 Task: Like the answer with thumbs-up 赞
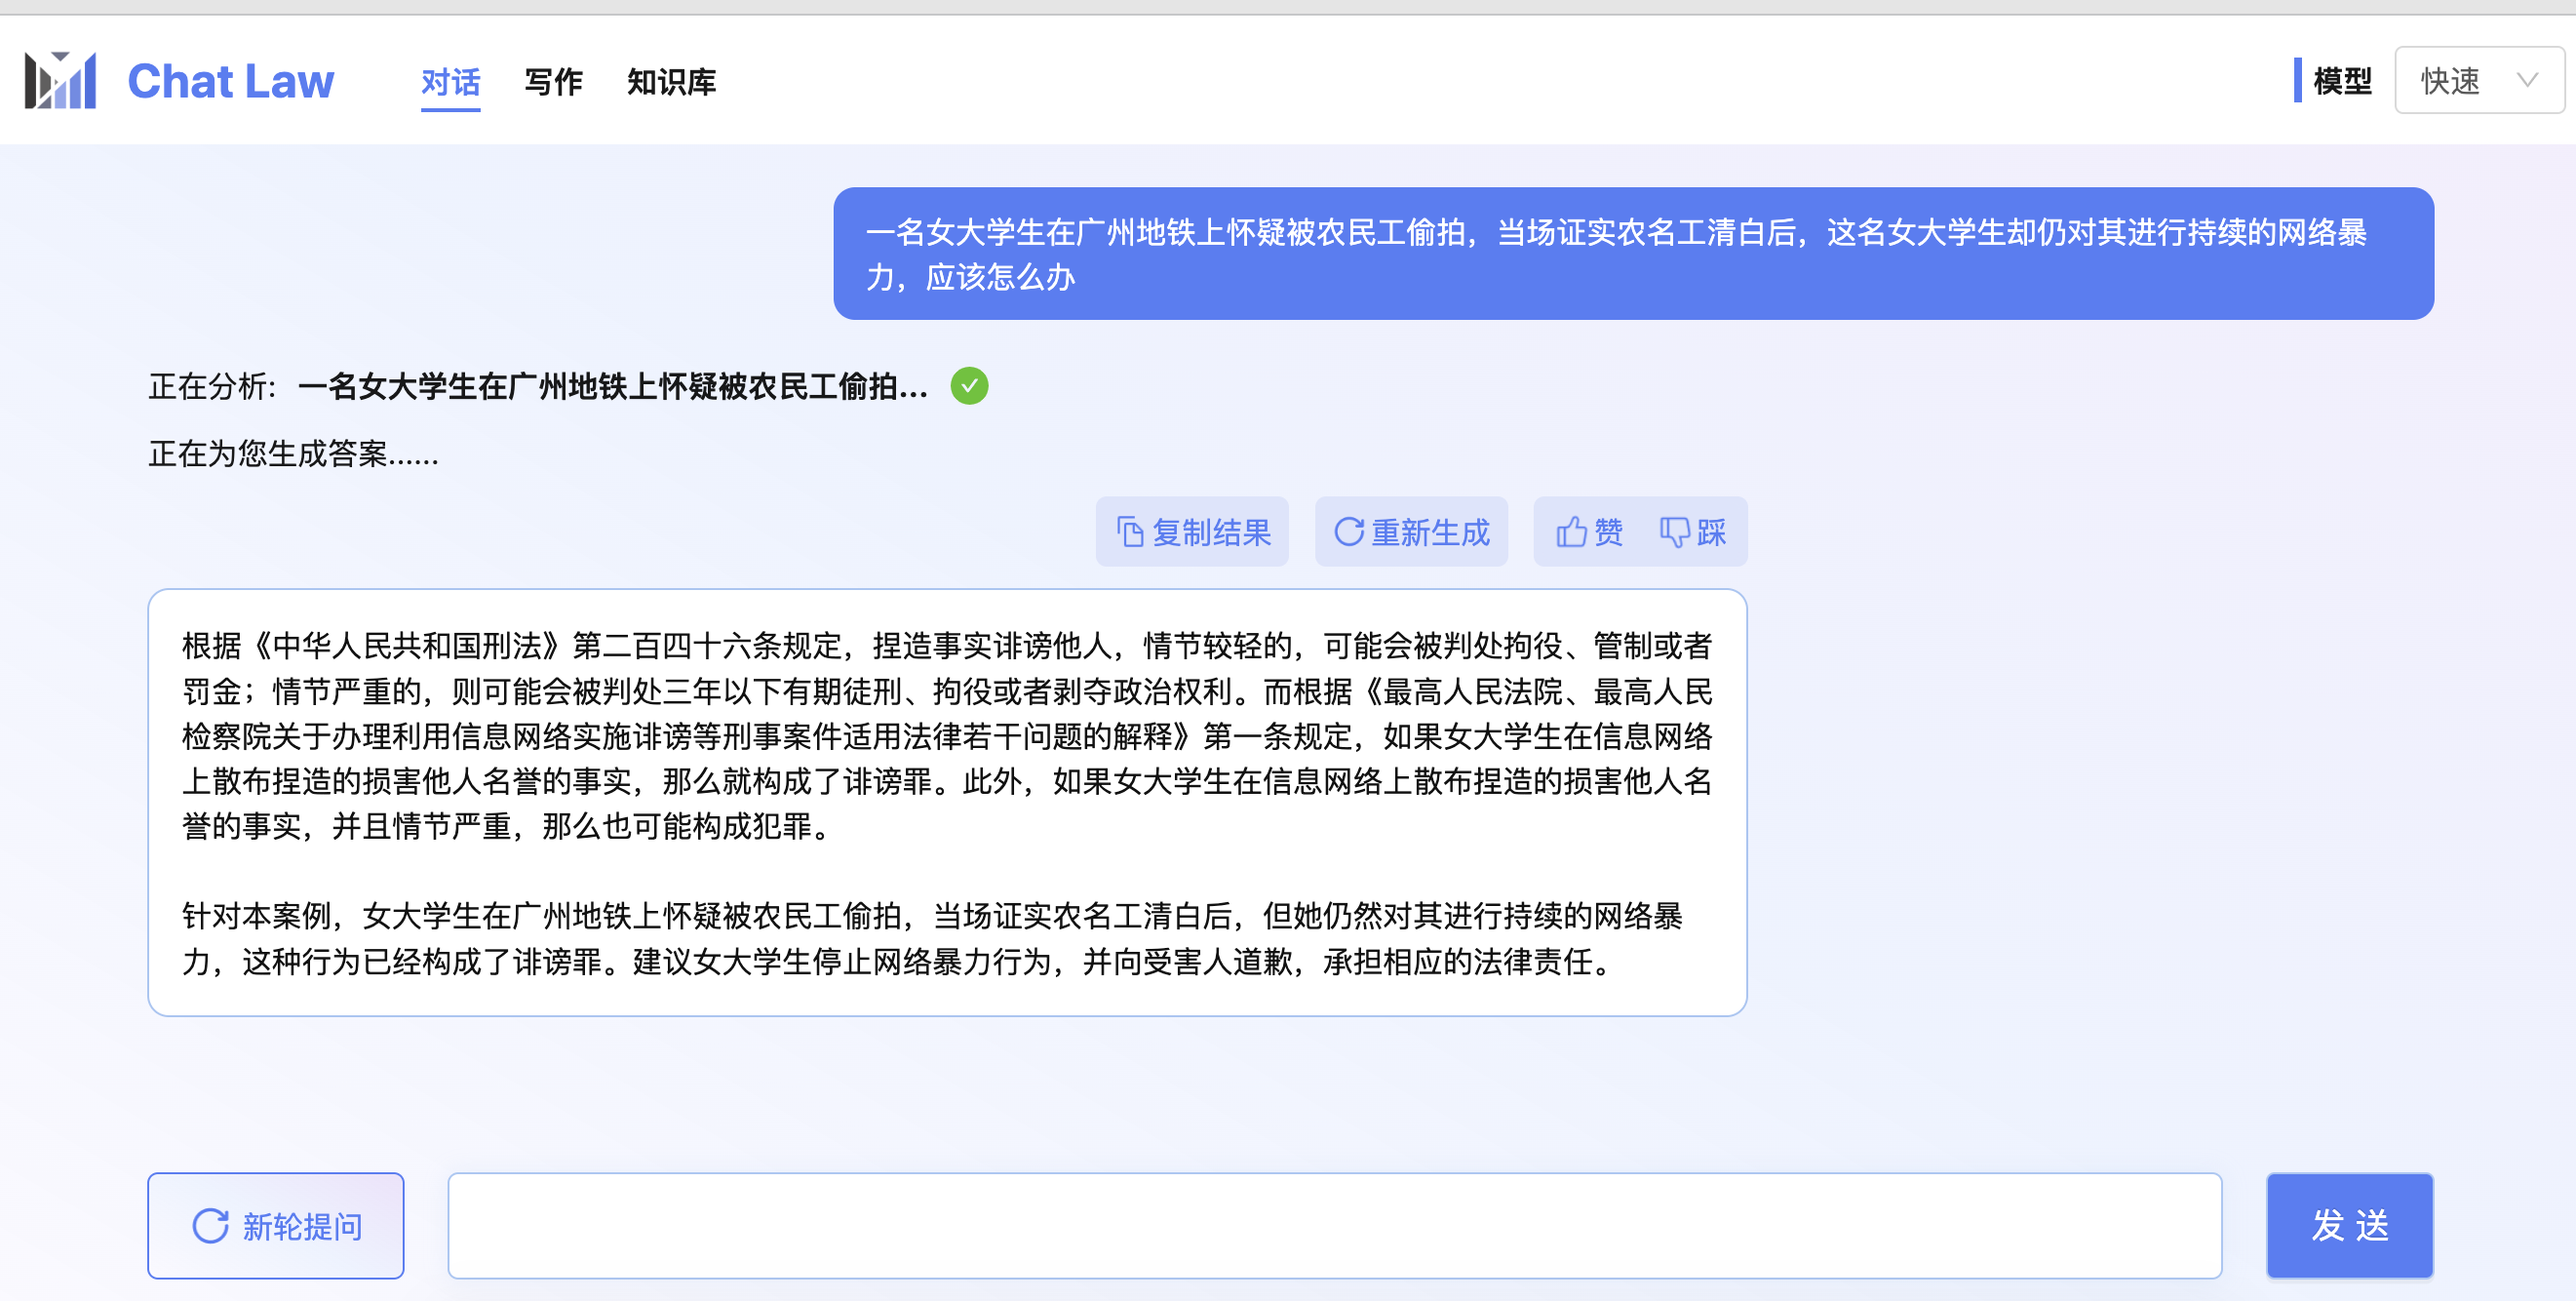pyautogui.click(x=1589, y=532)
